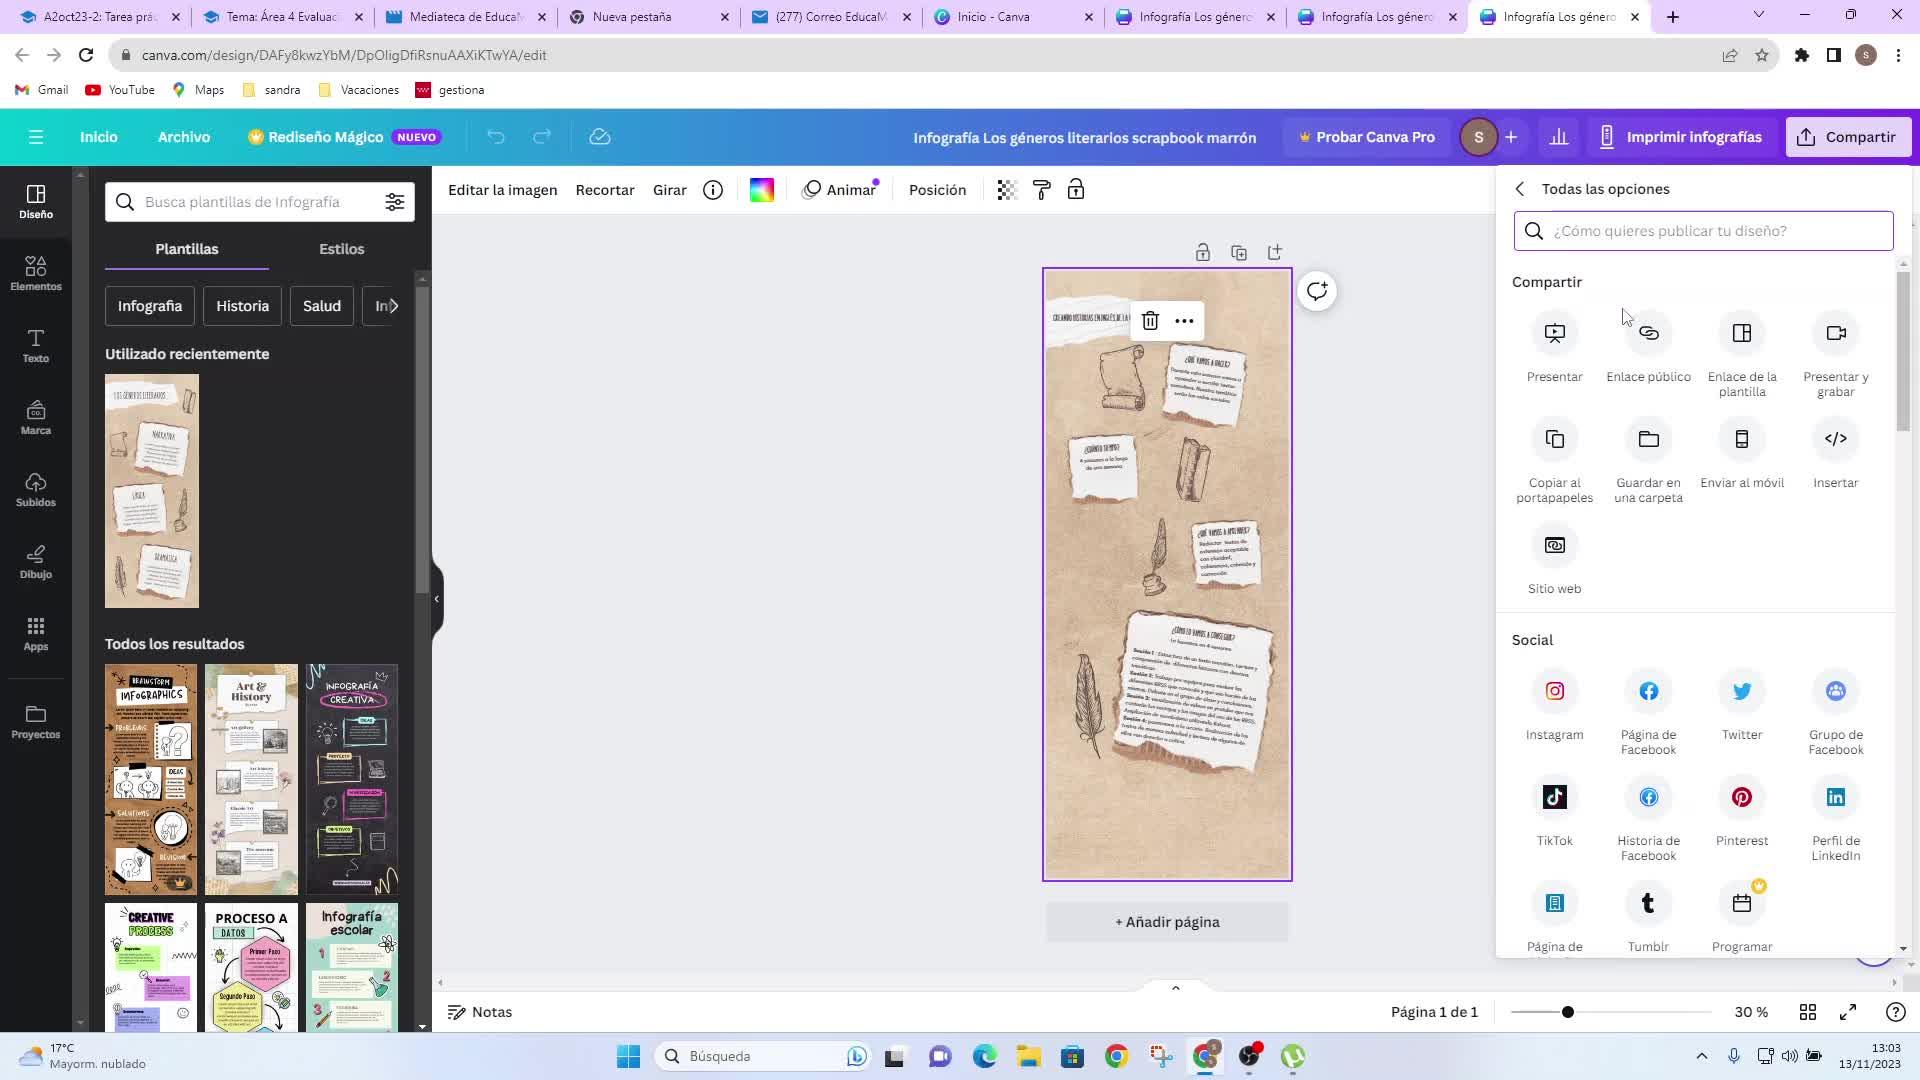Select the Instagram social icon
This screenshot has width=1920, height=1080.
tap(1554, 691)
